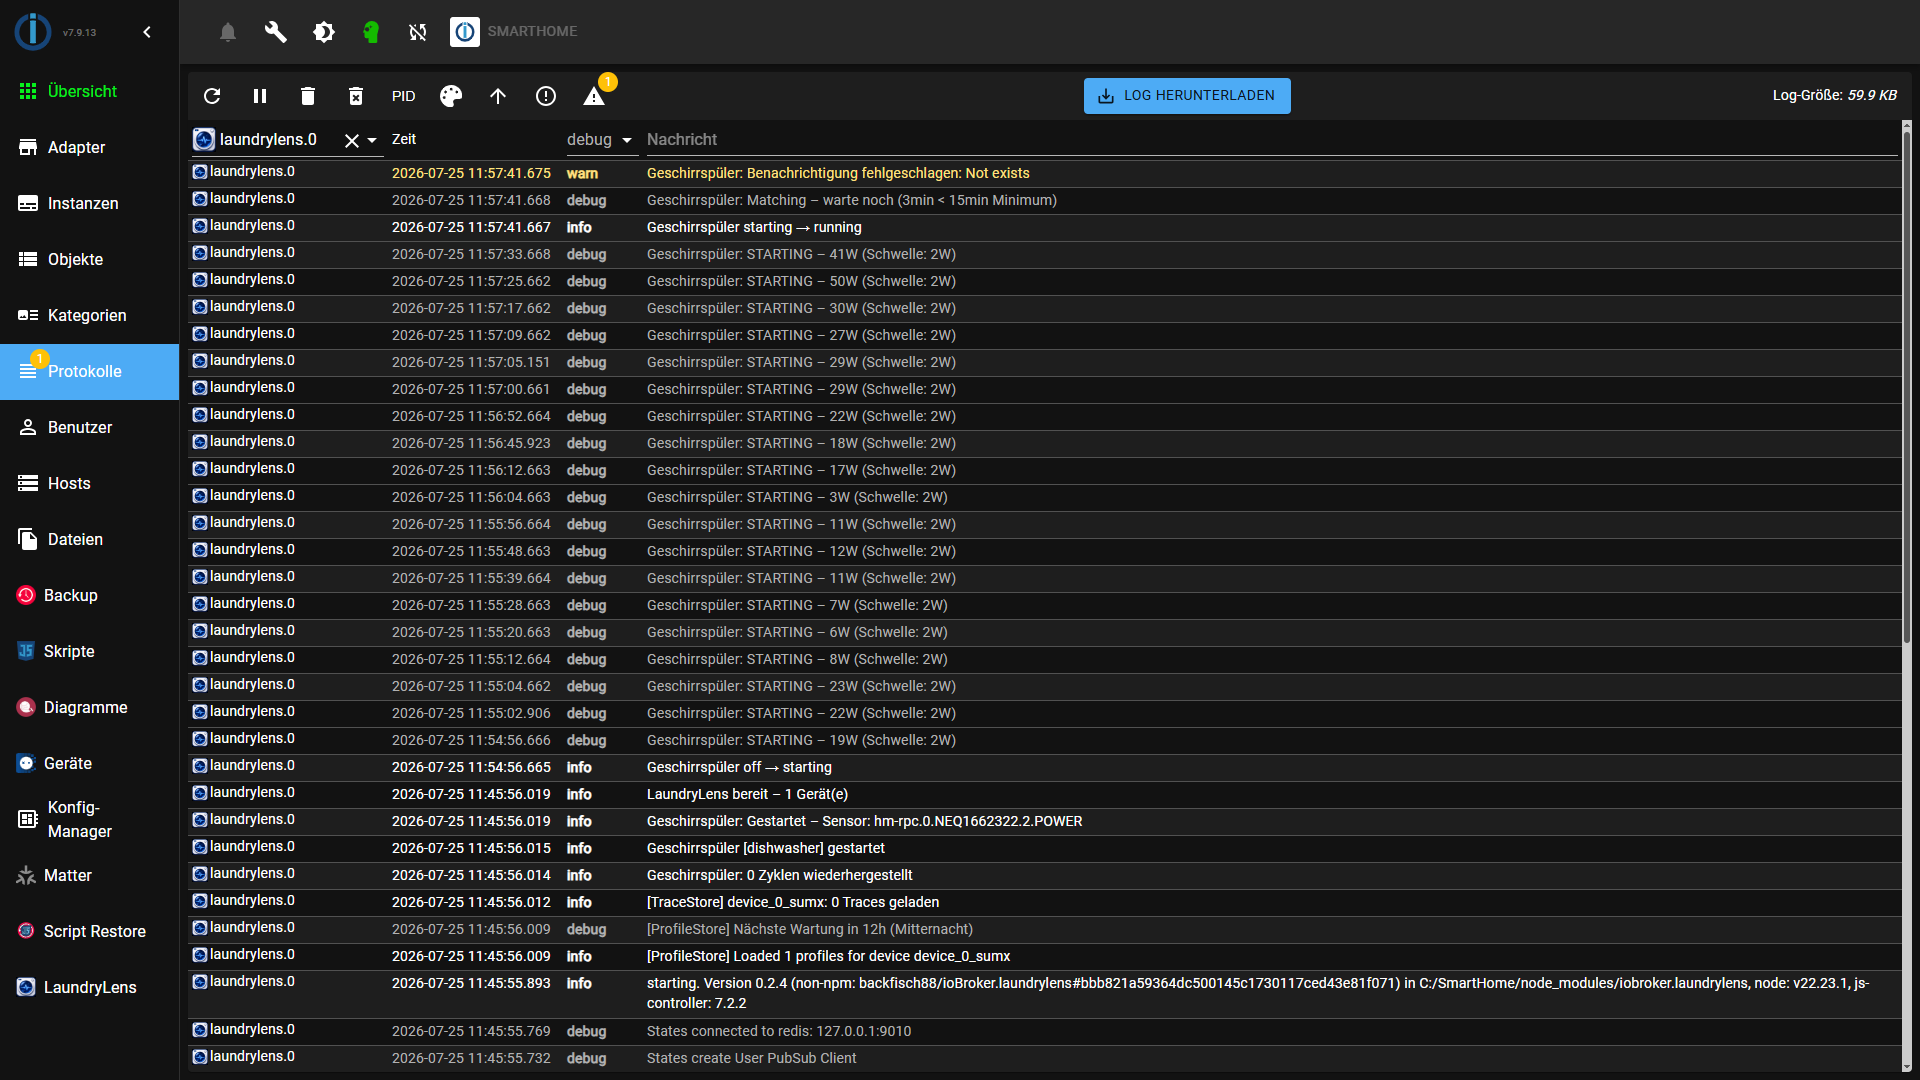
Task: Select 'LaundryLens bereit – 1 Gerät(e)' message
Action: pos(747,794)
